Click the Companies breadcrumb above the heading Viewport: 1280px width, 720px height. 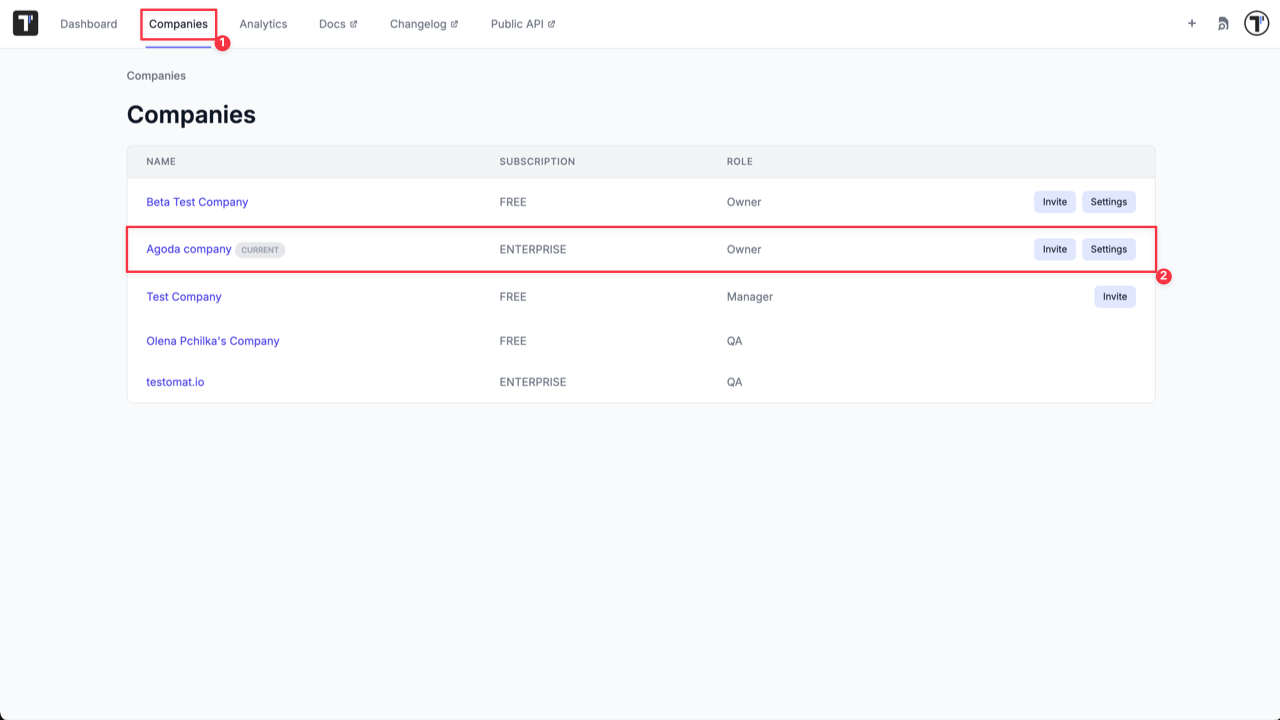coord(156,75)
